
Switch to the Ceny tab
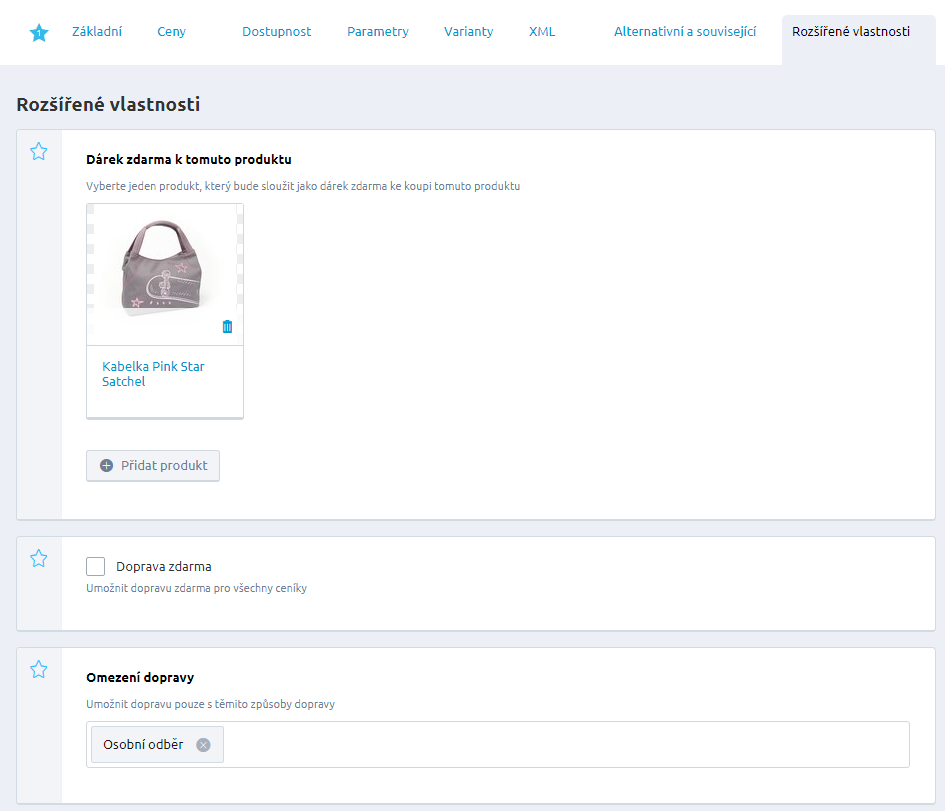pyautogui.click(x=171, y=31)
